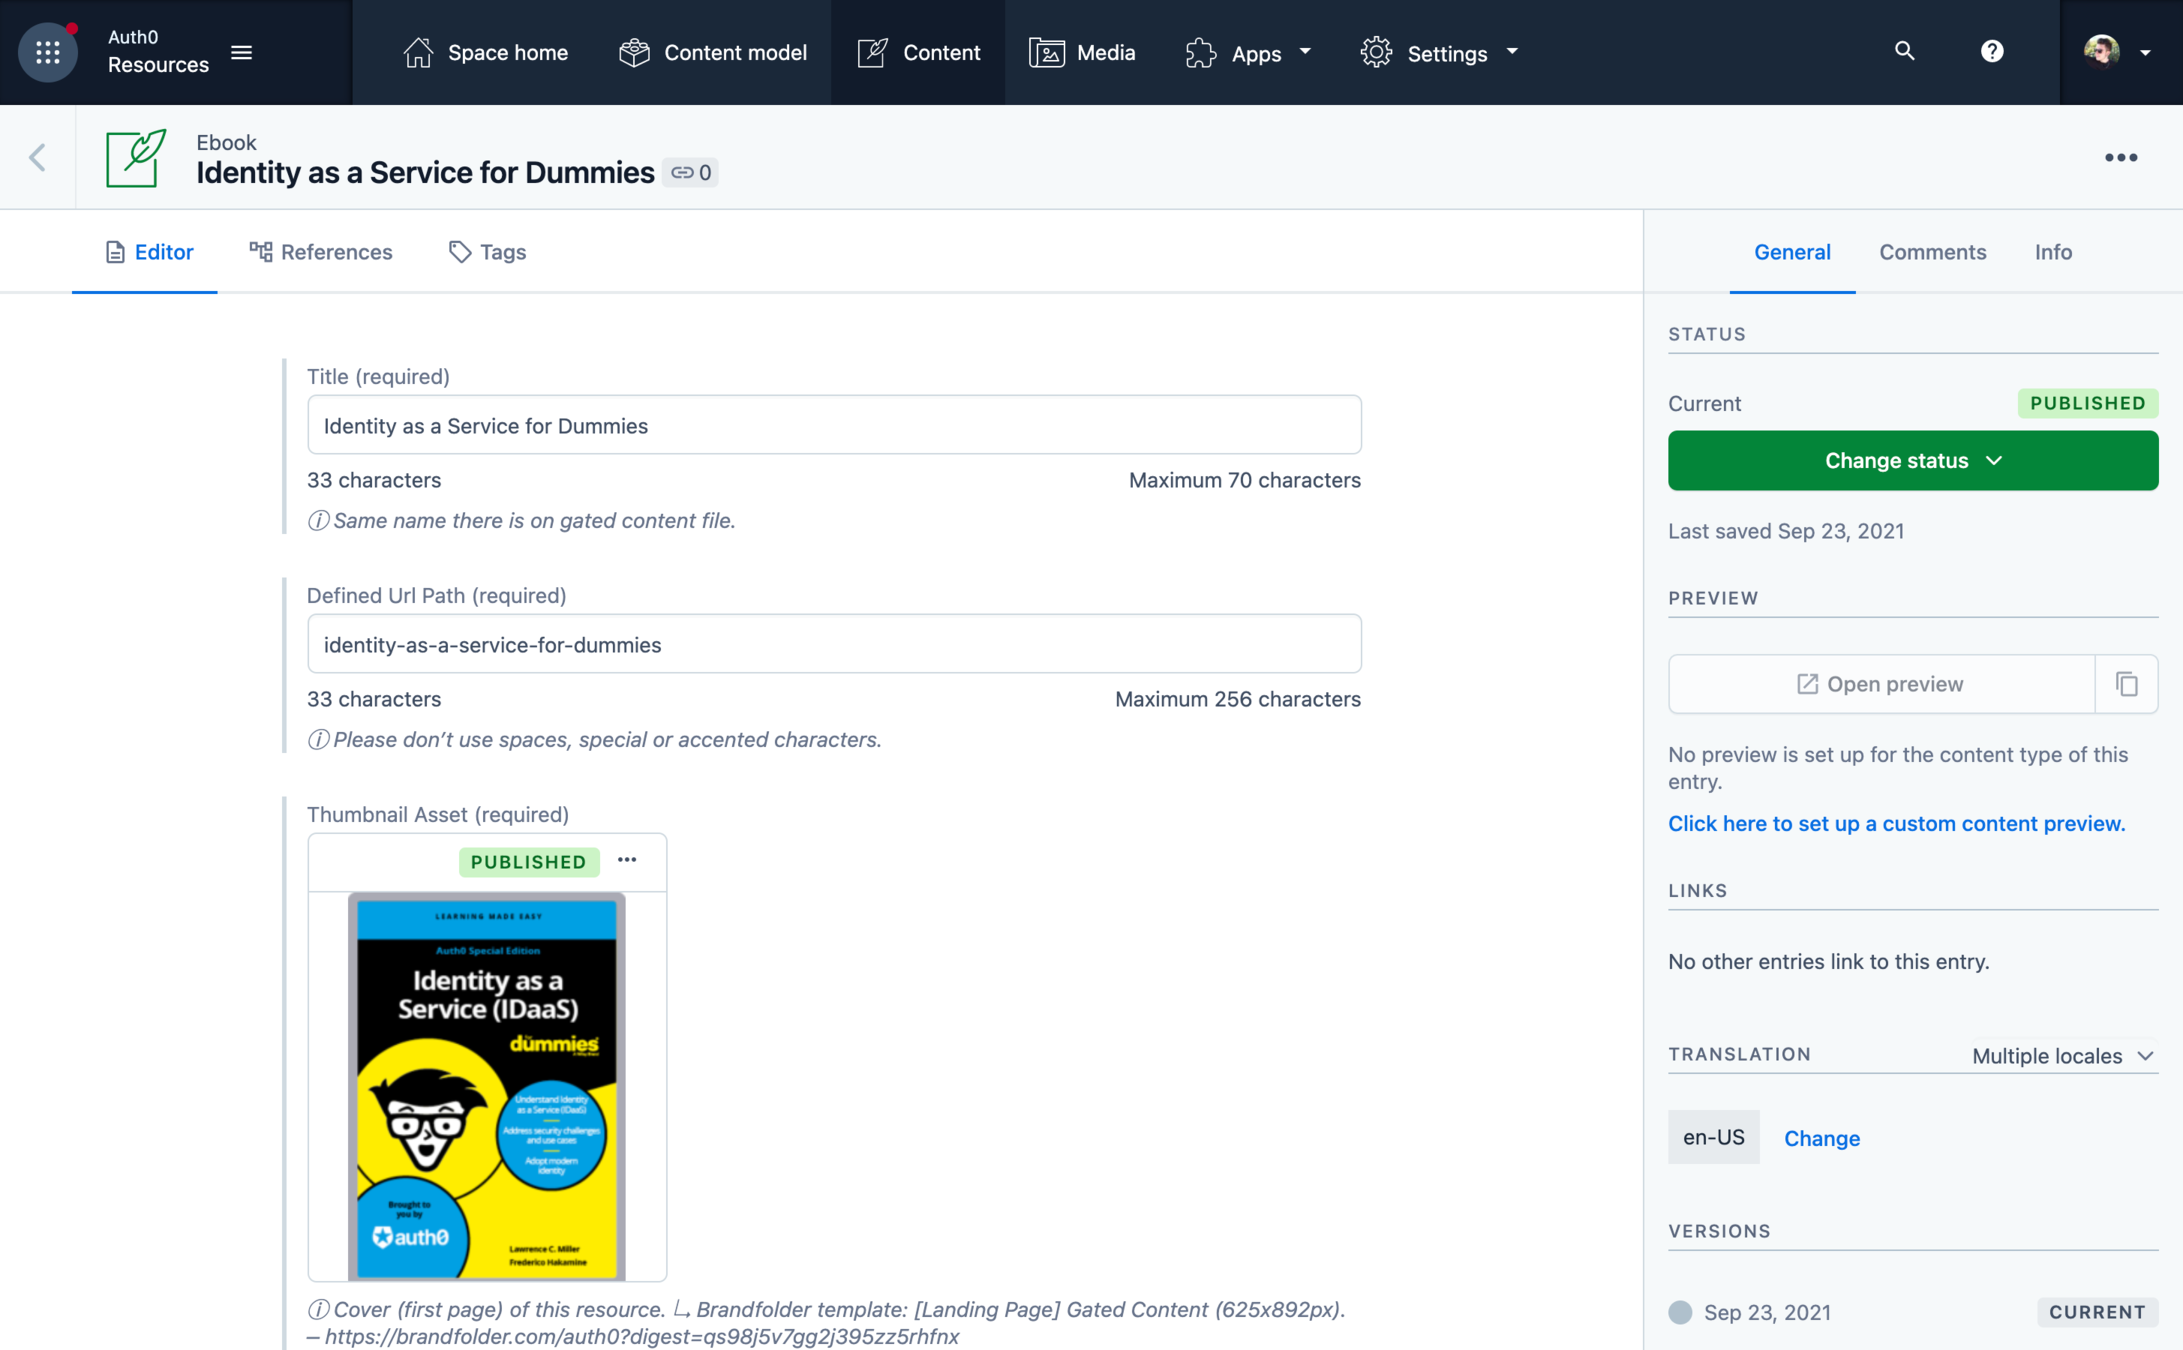2183x1350 pixels.
Task: Open the user avatar account menu
Action: [2116, 51]
